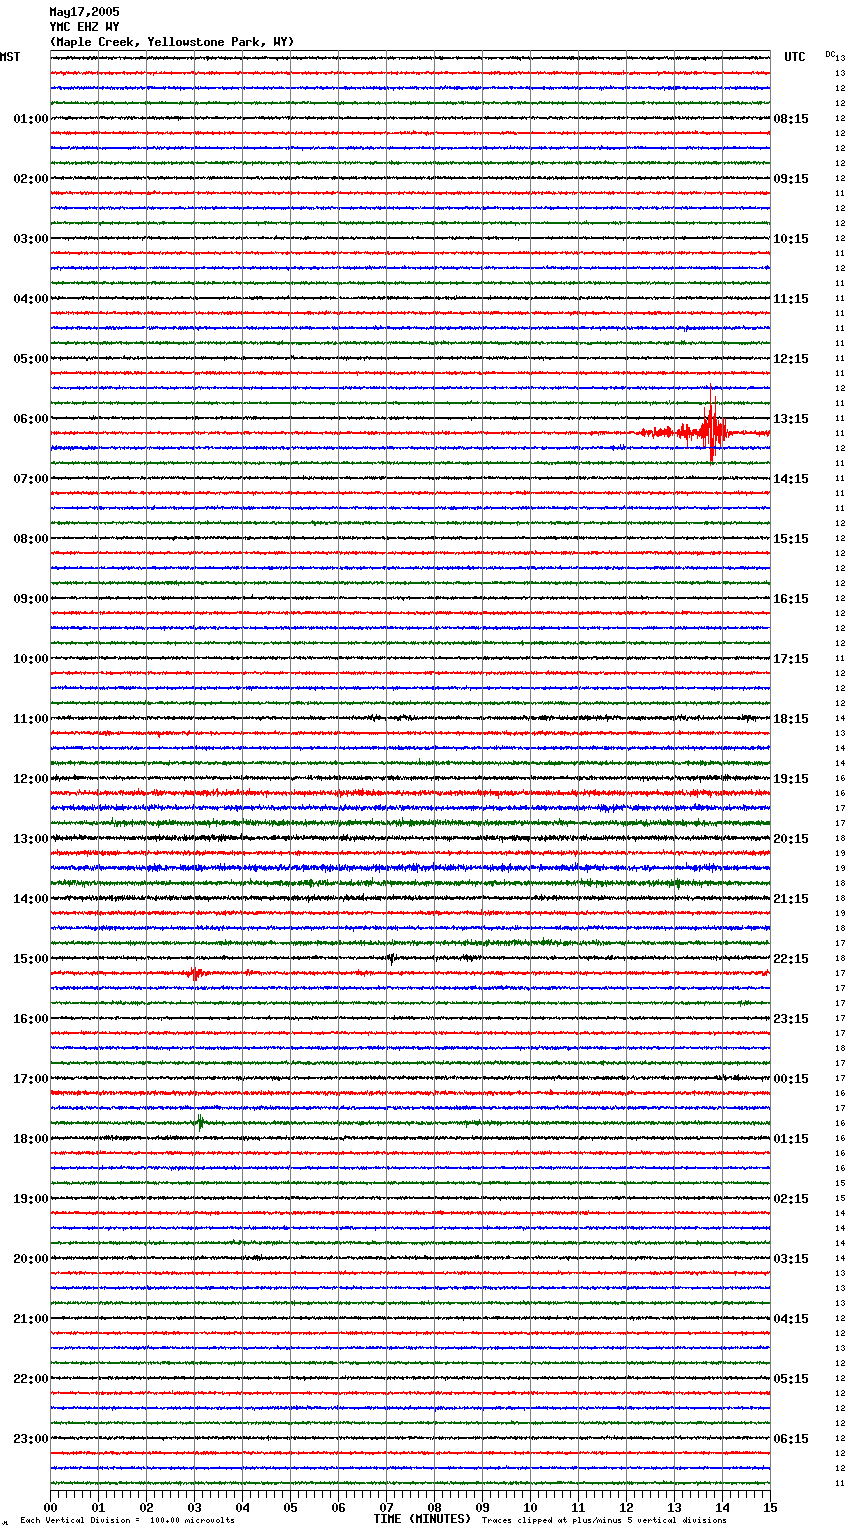Select the 09:00 MST row label

pos(31,599)
